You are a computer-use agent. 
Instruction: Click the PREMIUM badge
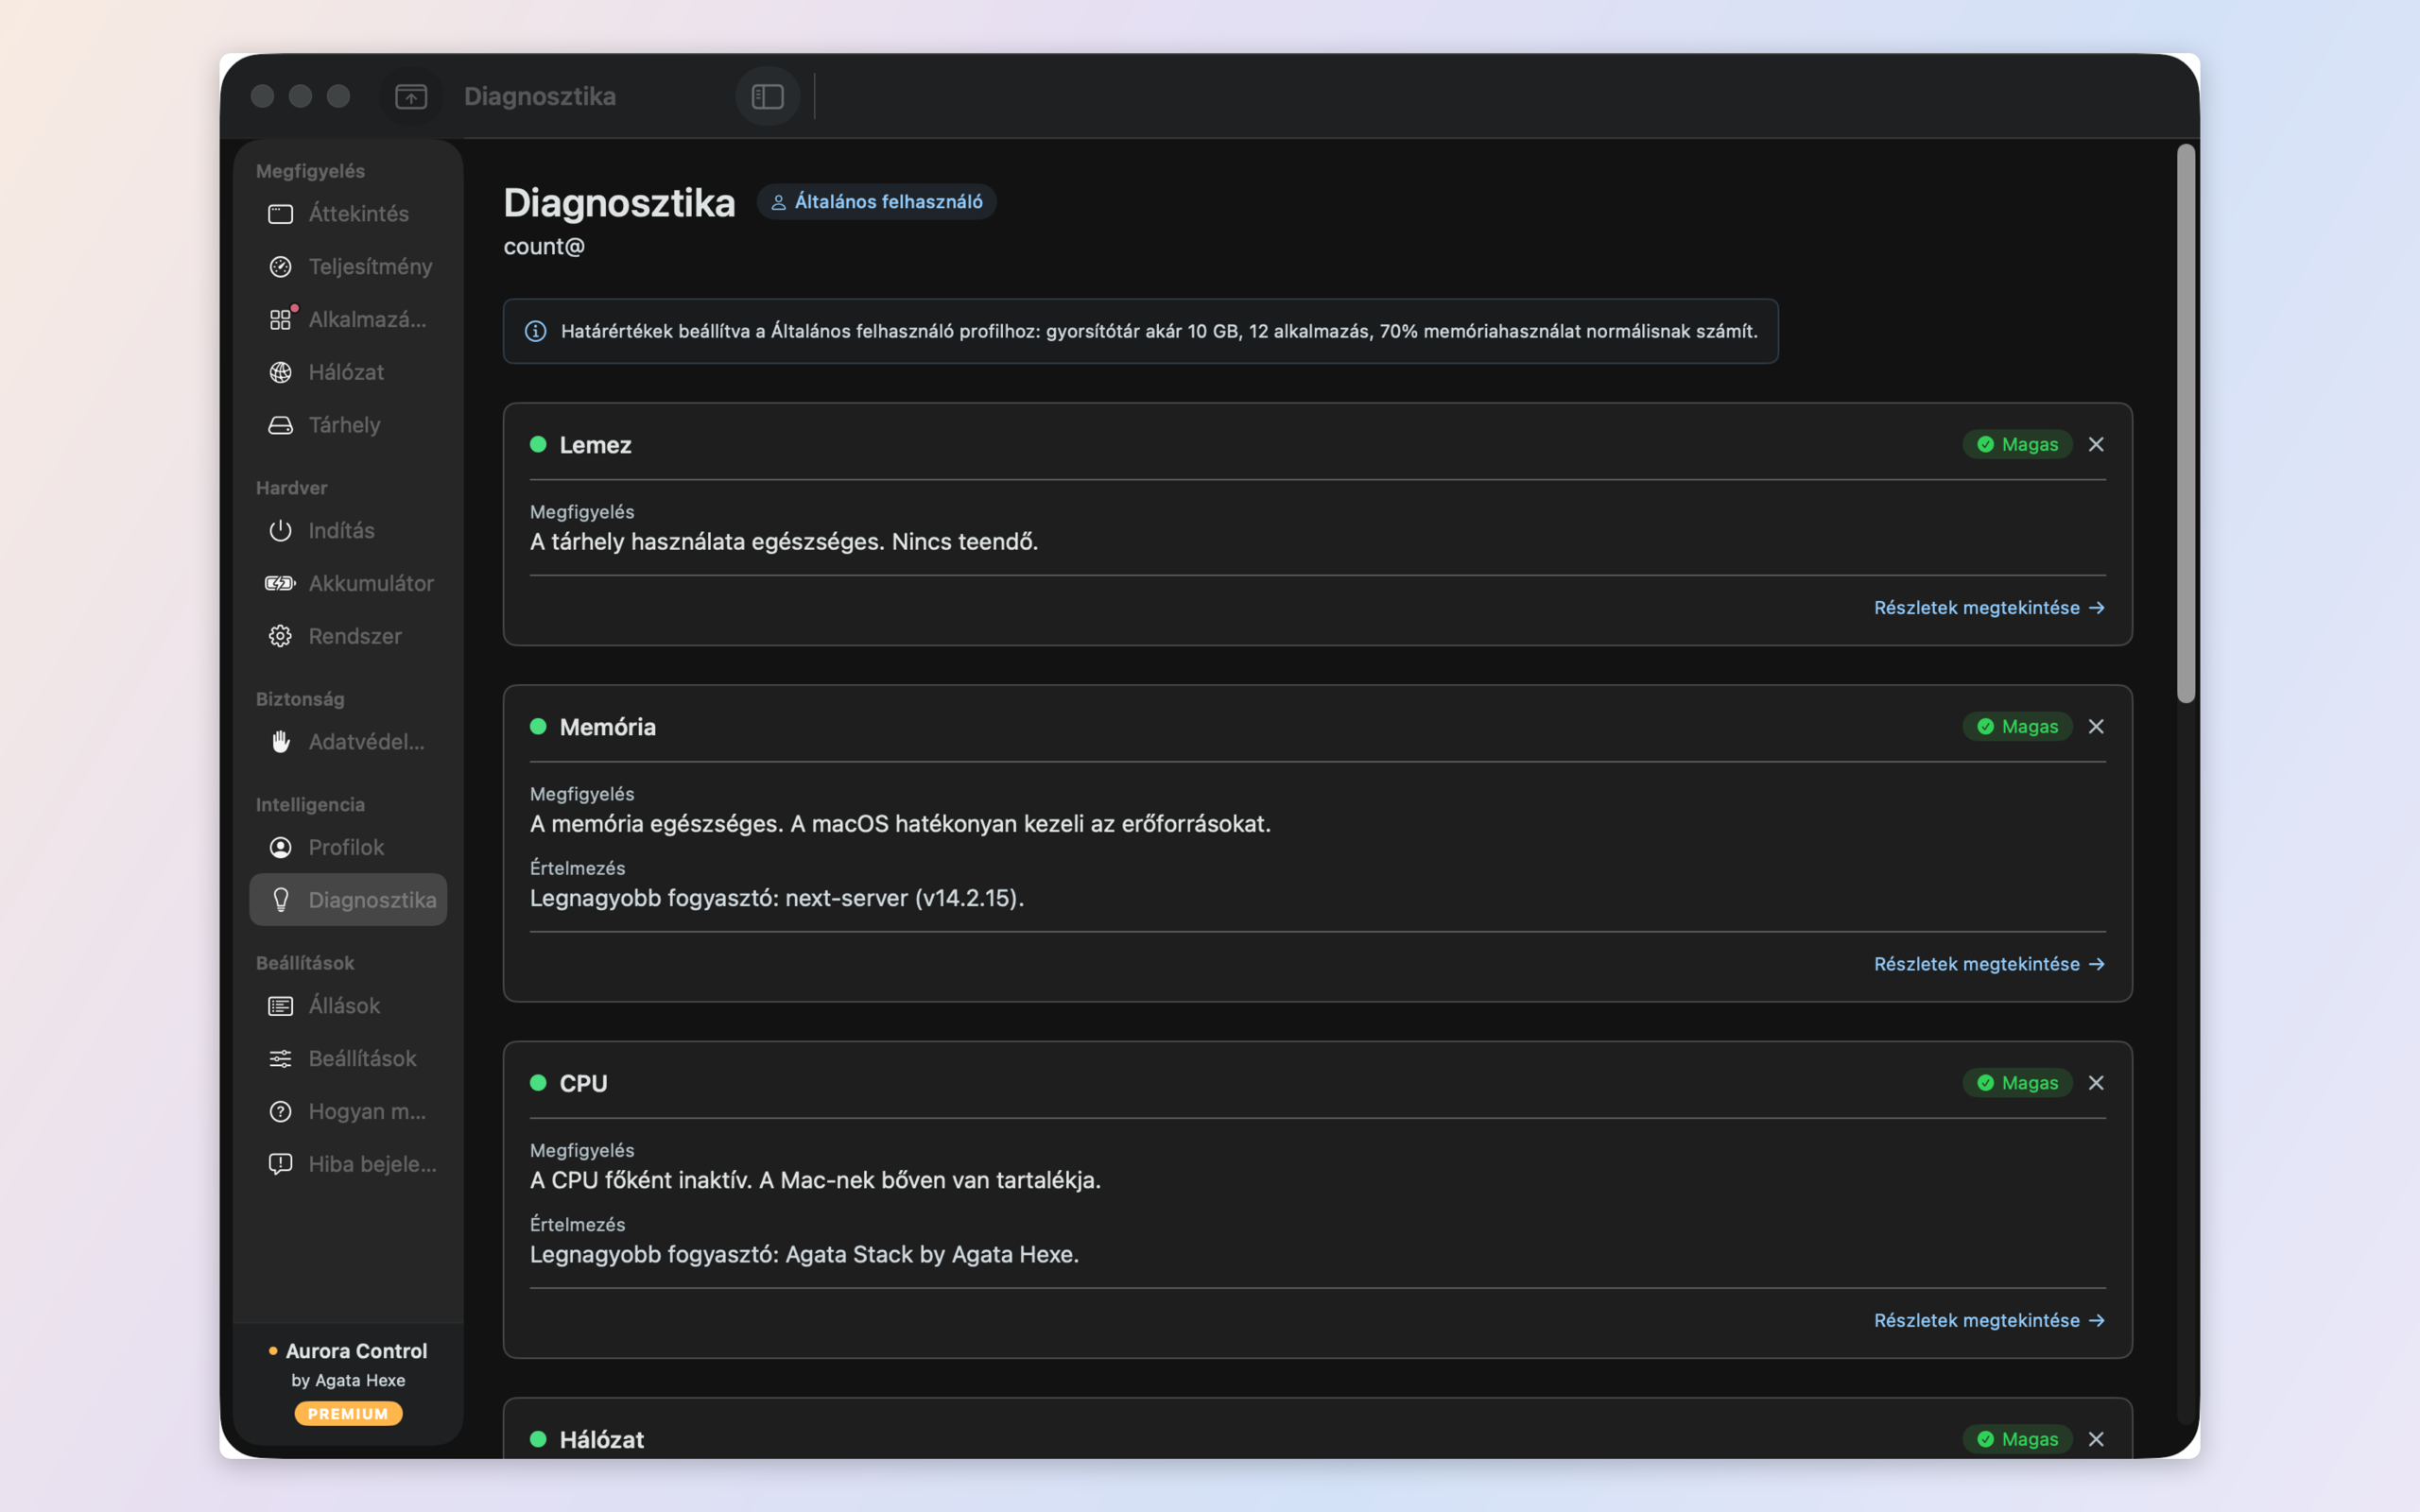(348, 1413)
